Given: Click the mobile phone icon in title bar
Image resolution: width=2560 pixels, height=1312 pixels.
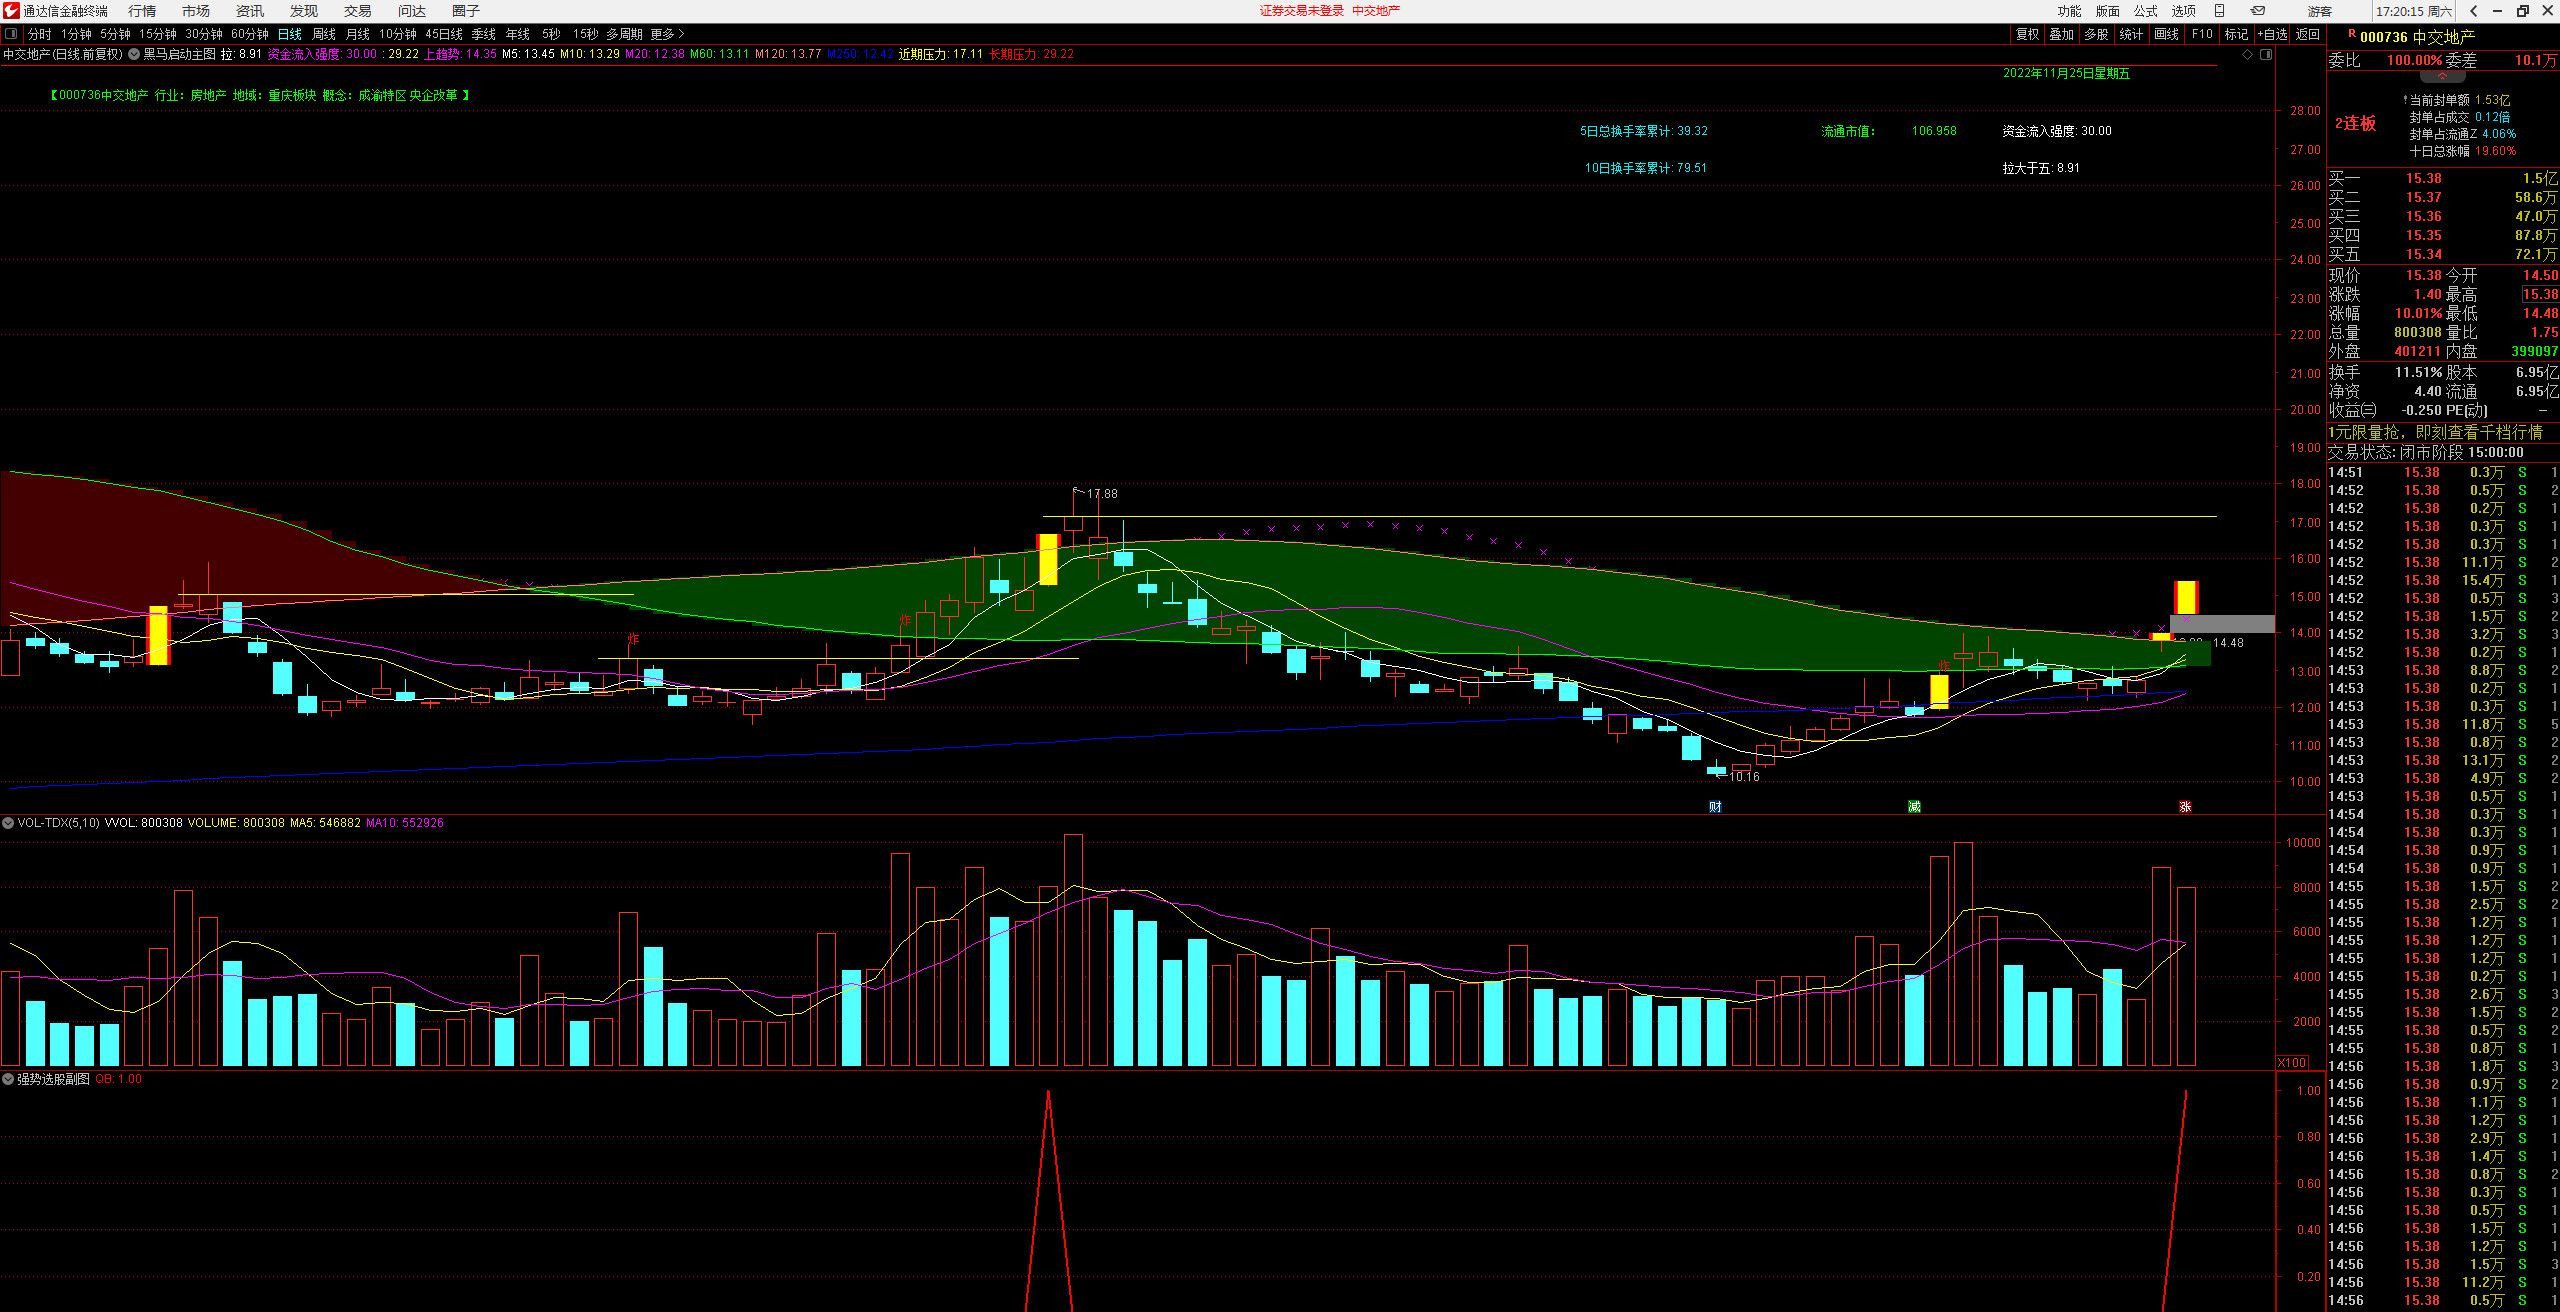Looking at the screenshot, I should coord(2219,11).
